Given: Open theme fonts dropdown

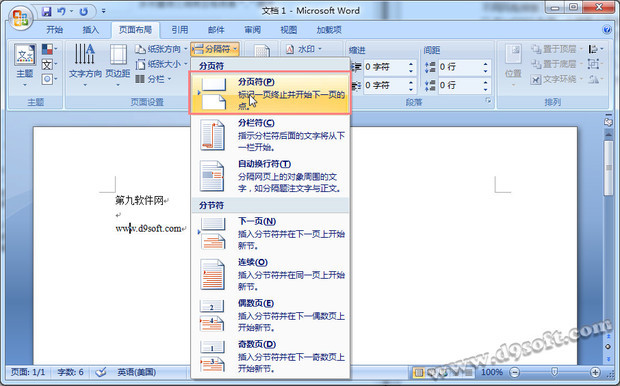Looking at the screenshot, I should pyautogui.click(x=49, y=64).
